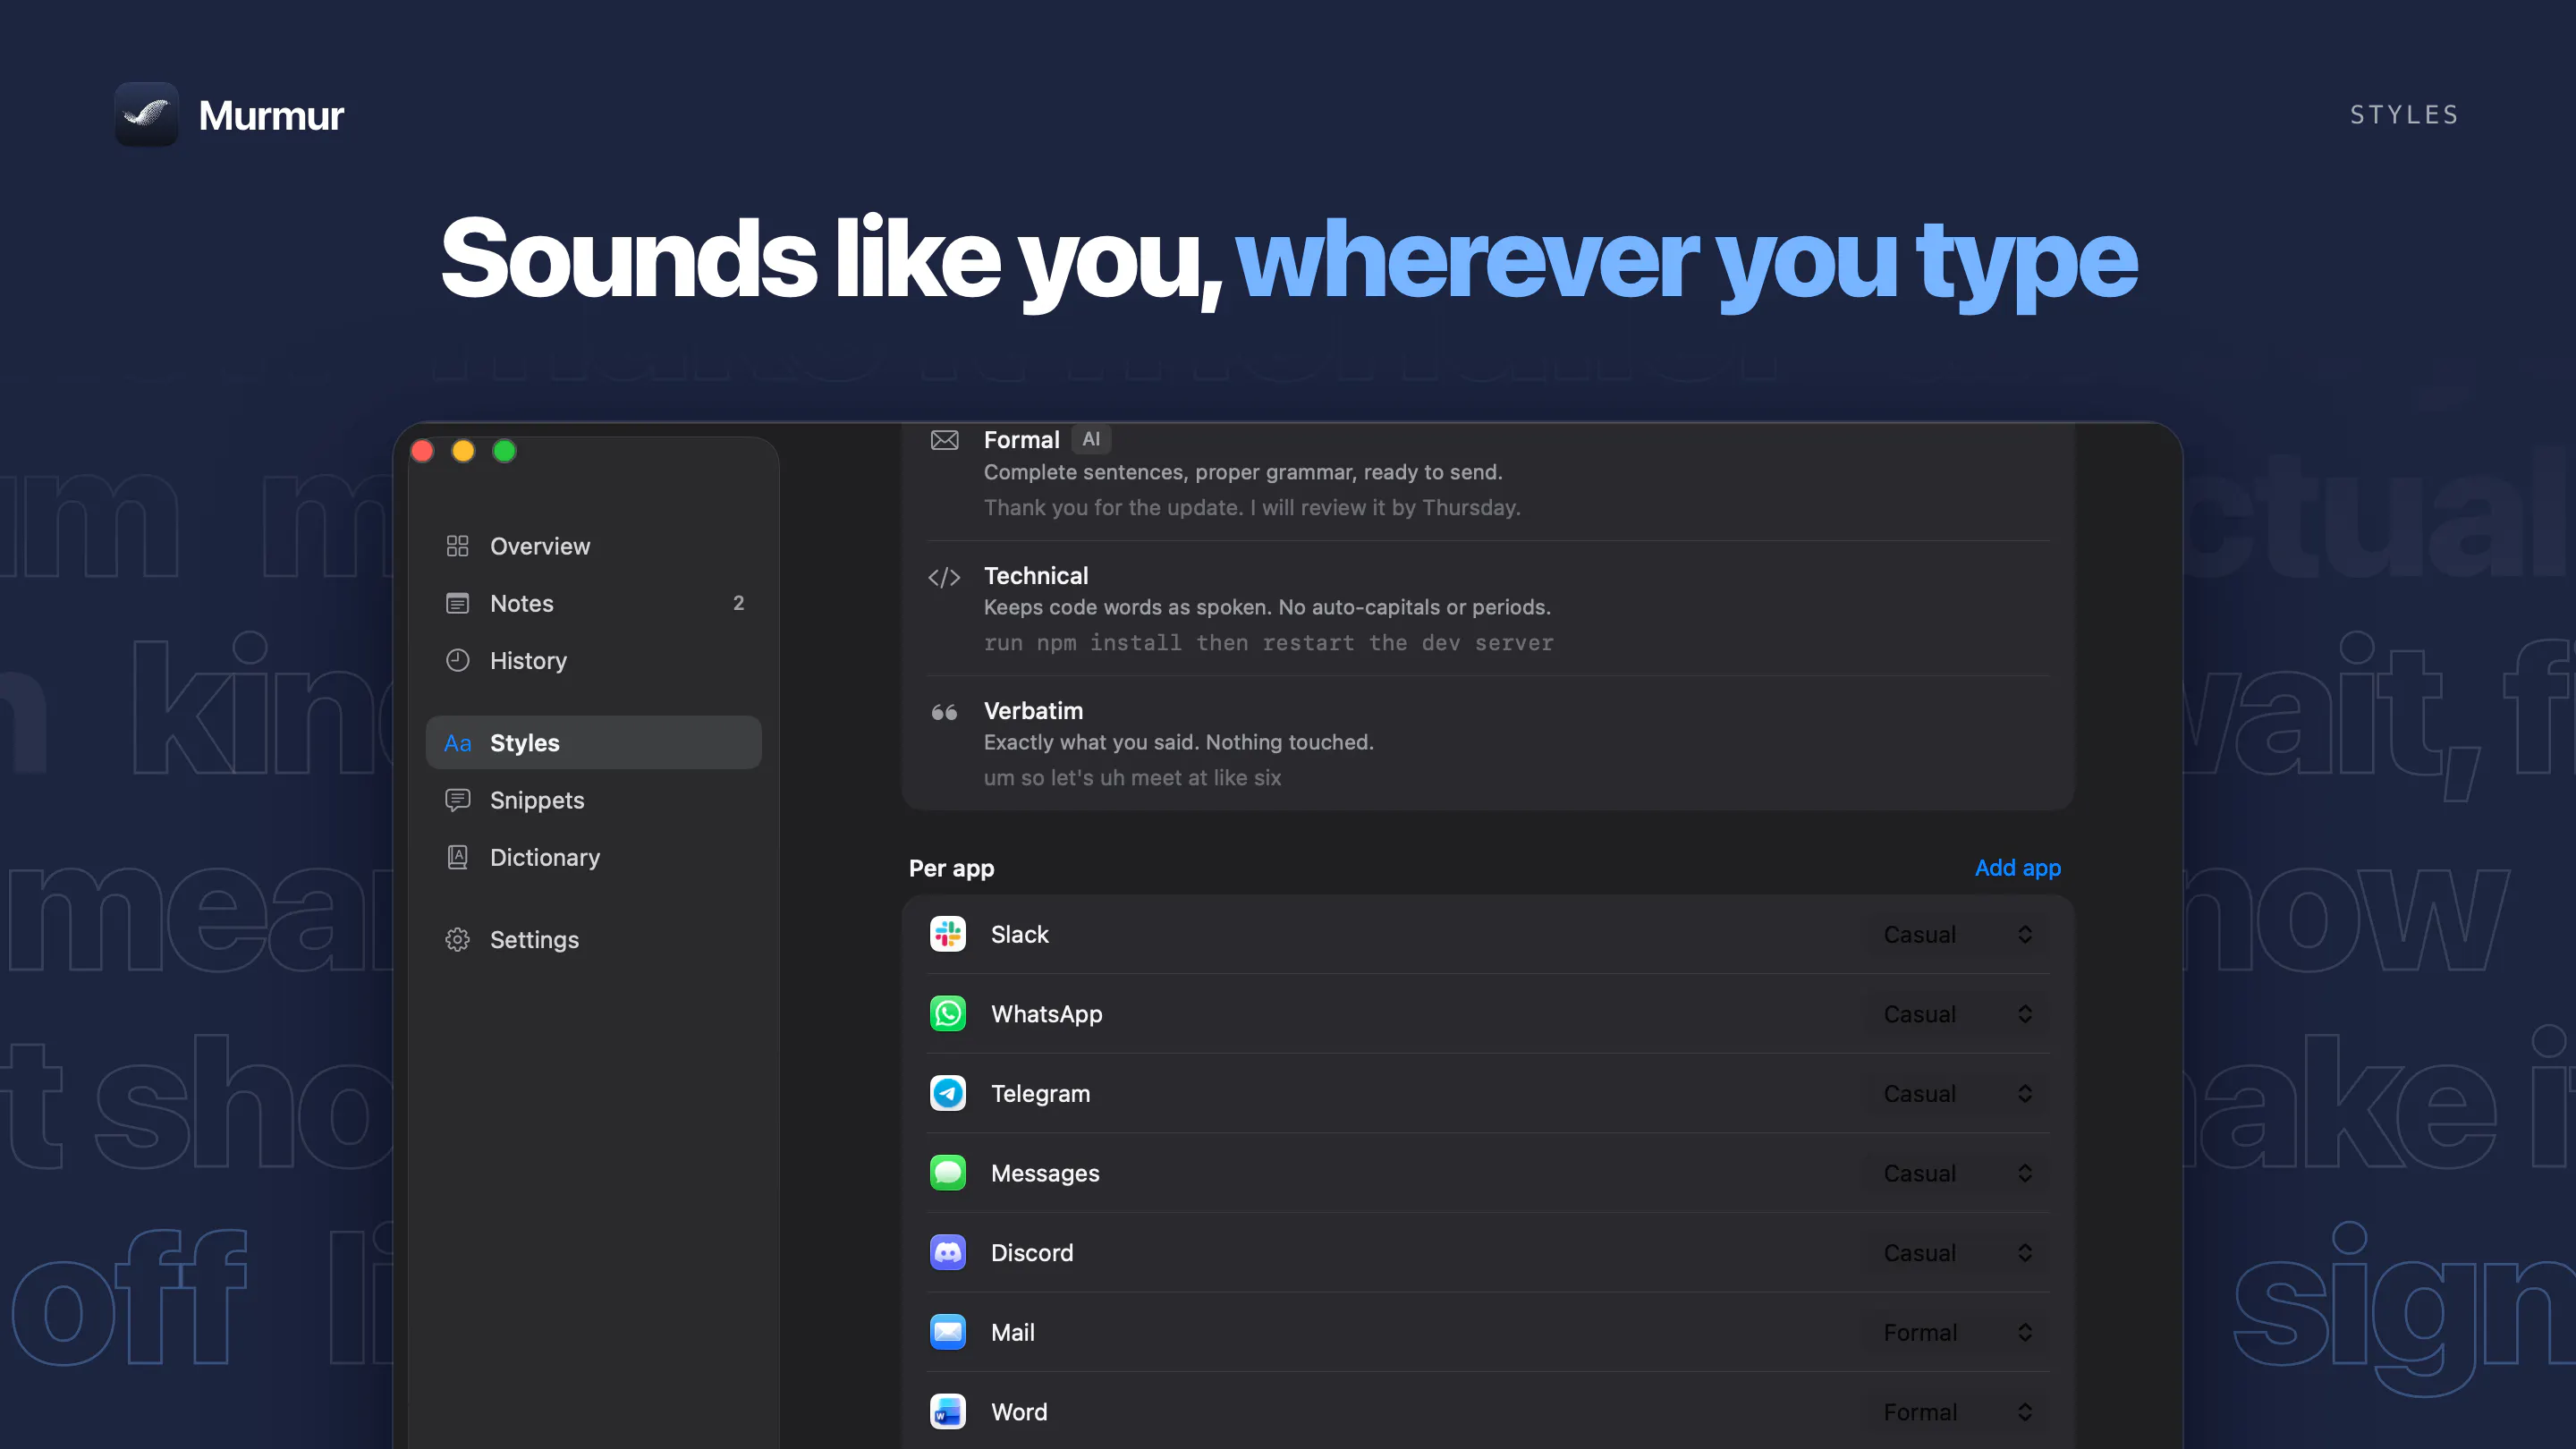The image size is (2576, 1449).
Task: Click the Technical code brackets icon
Action: pos(944,577)
